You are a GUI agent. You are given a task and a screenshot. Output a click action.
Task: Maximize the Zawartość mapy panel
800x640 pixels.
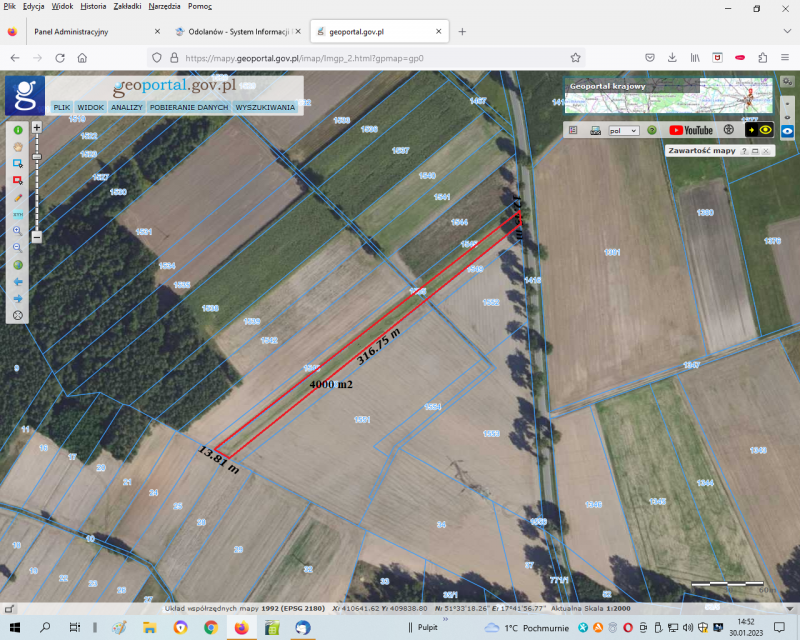click(756, 151)
